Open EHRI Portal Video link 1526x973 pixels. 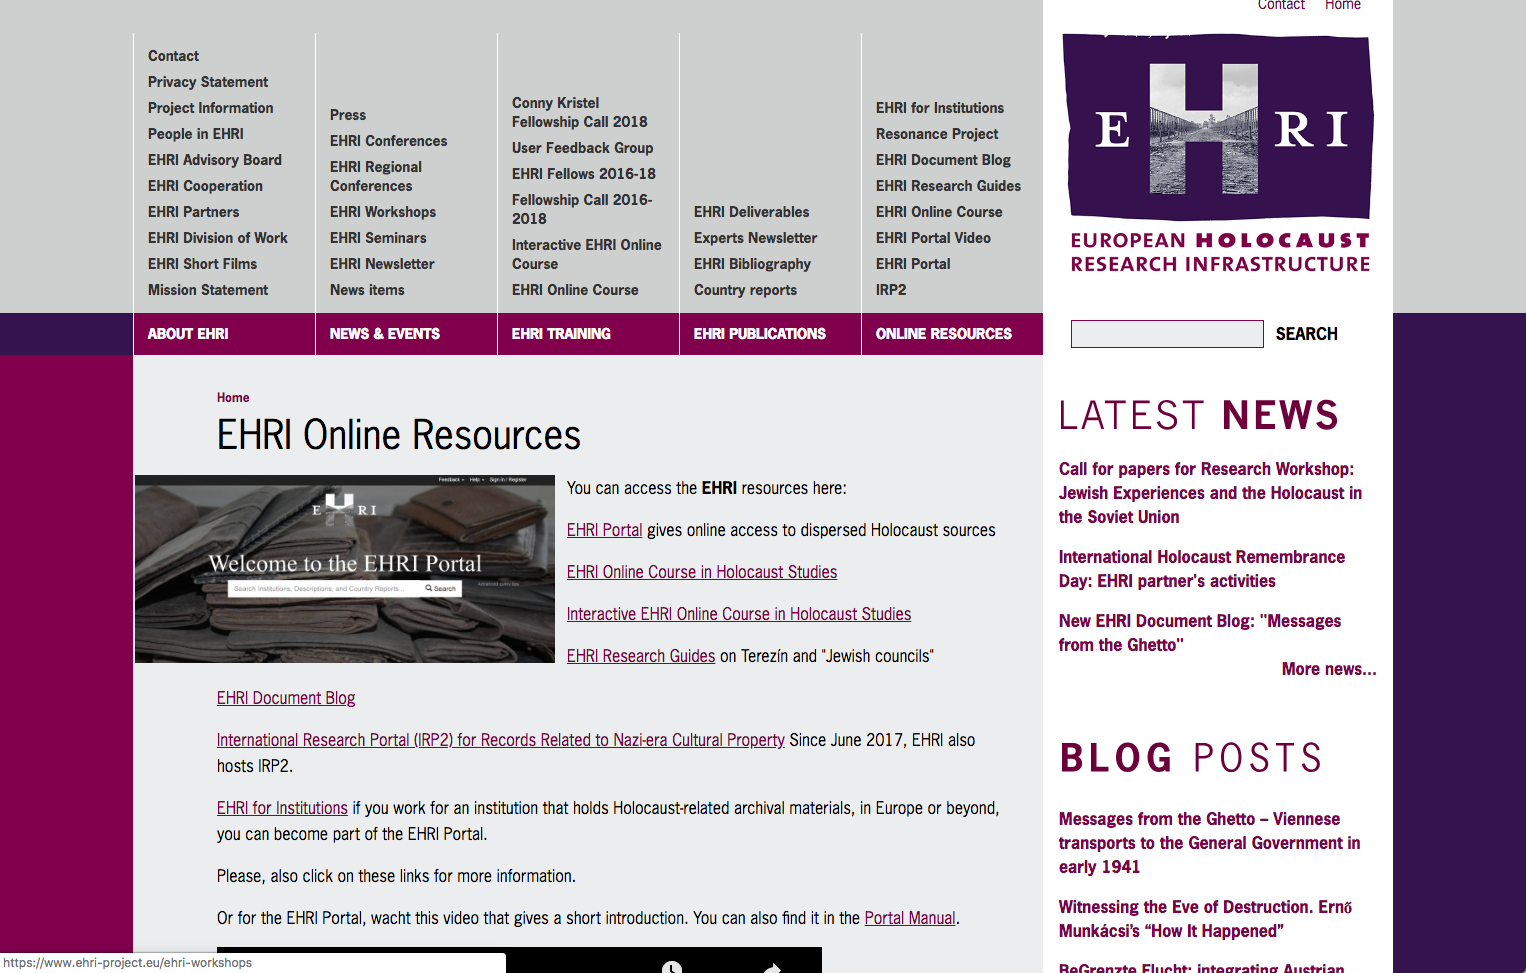click(933, 238)
